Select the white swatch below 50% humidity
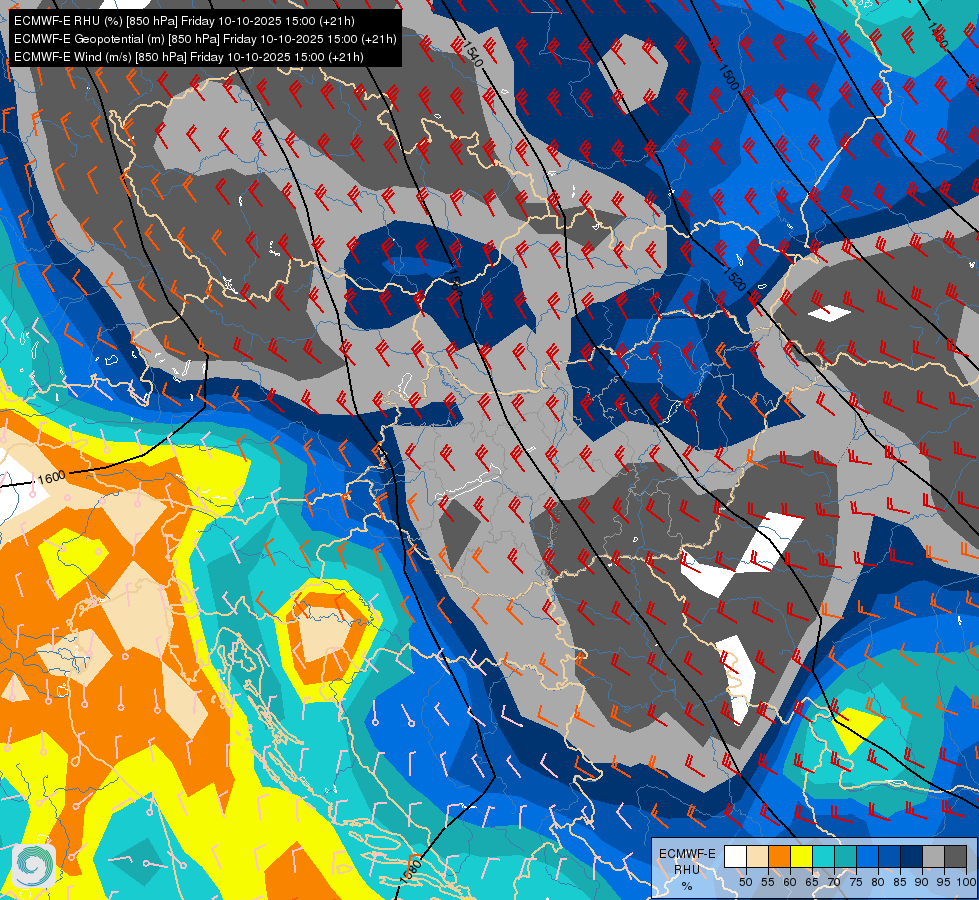This screenshot has height=900, width=979. coord(735,856)
